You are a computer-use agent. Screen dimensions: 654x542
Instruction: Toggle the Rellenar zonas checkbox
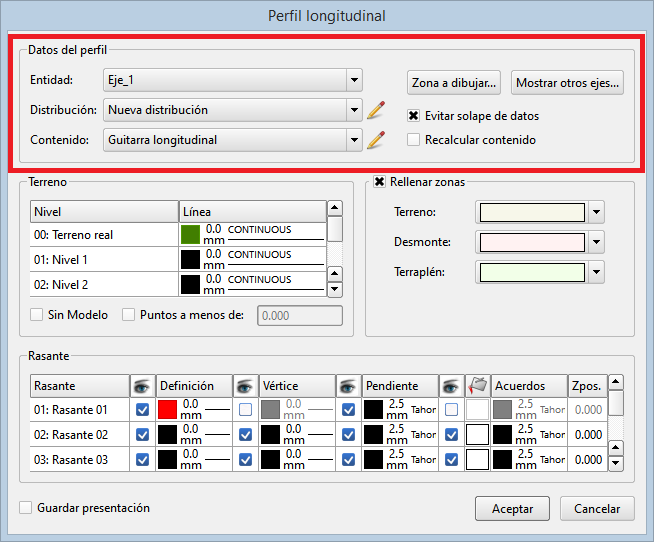pos(379,182)
